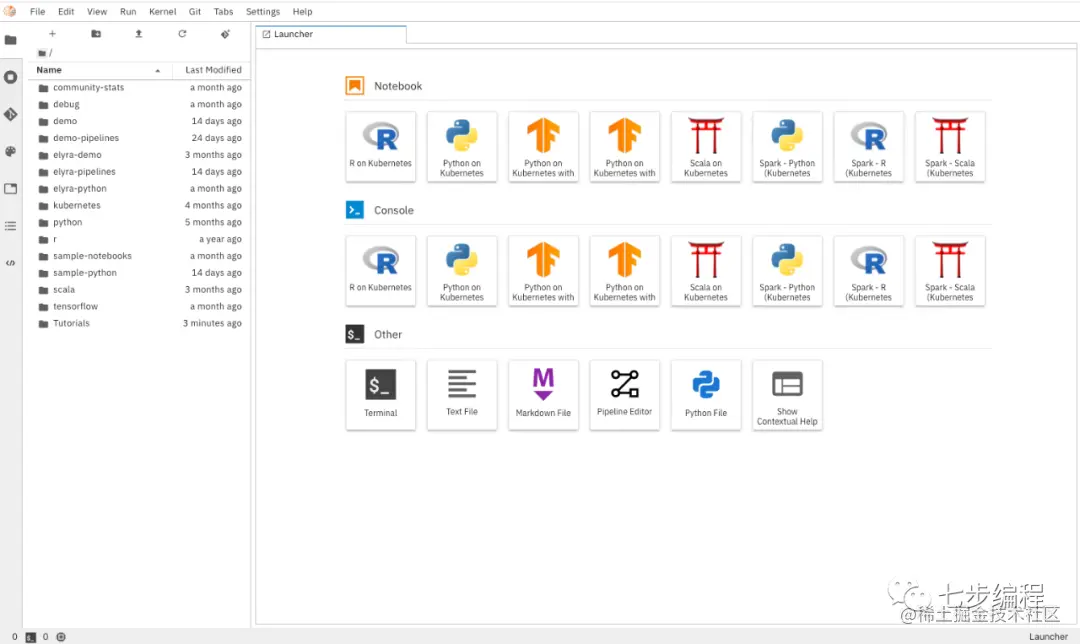
Task: Click the Upload Files toolbar icon
Action: [138, 34]
